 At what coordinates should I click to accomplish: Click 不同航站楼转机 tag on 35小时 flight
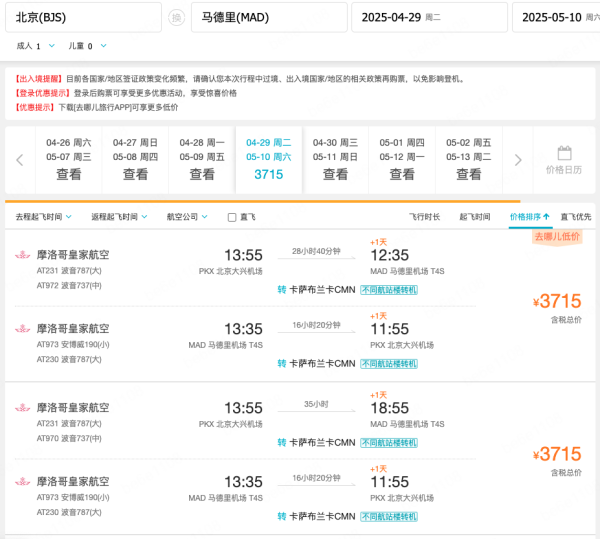[389, 443]
